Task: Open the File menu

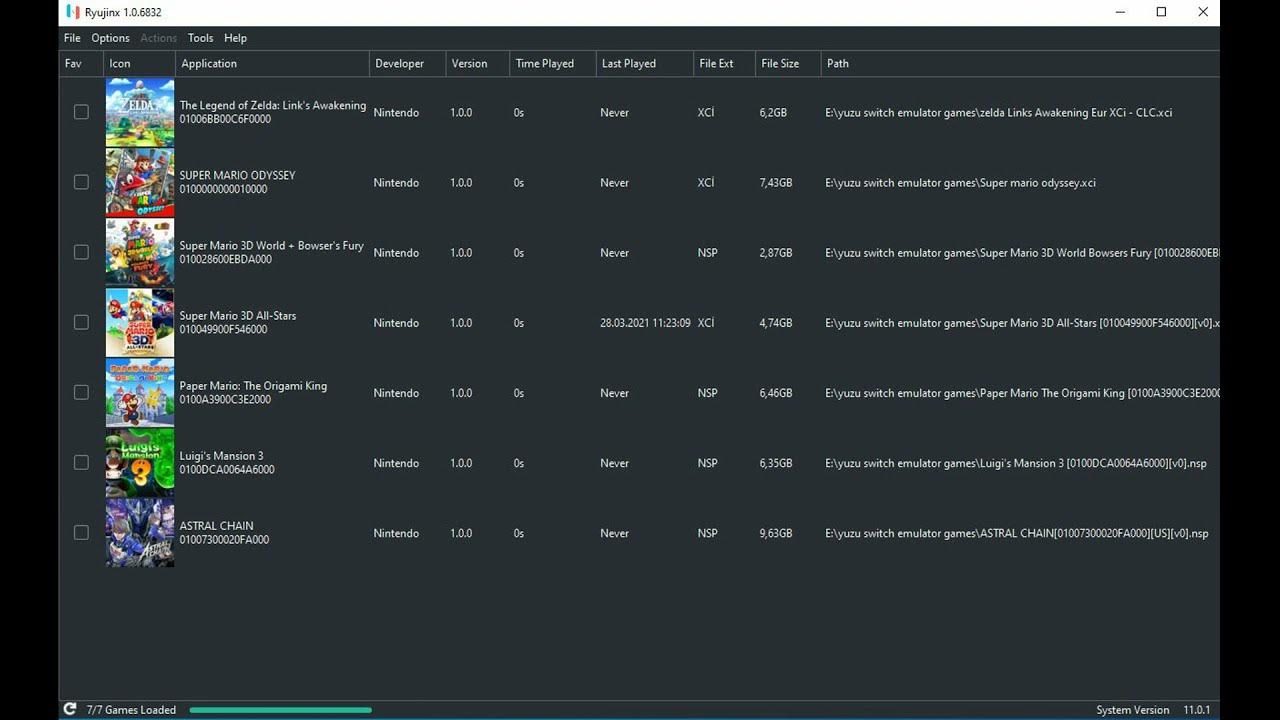Action: tap(72, 38)
